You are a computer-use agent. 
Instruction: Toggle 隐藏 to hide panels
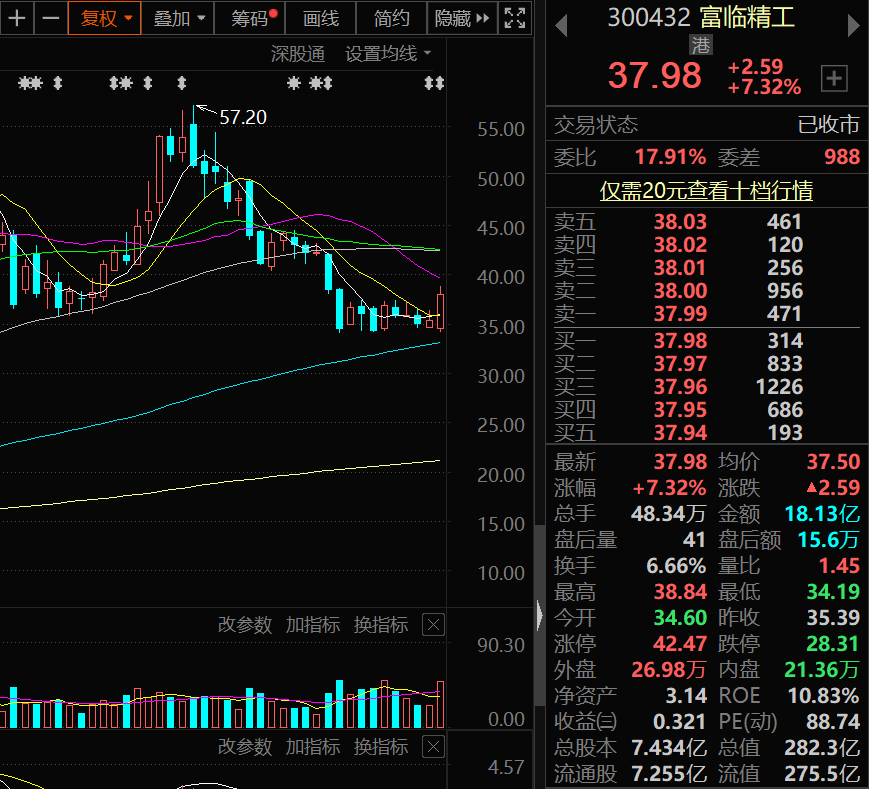click(x=462, y=18)
